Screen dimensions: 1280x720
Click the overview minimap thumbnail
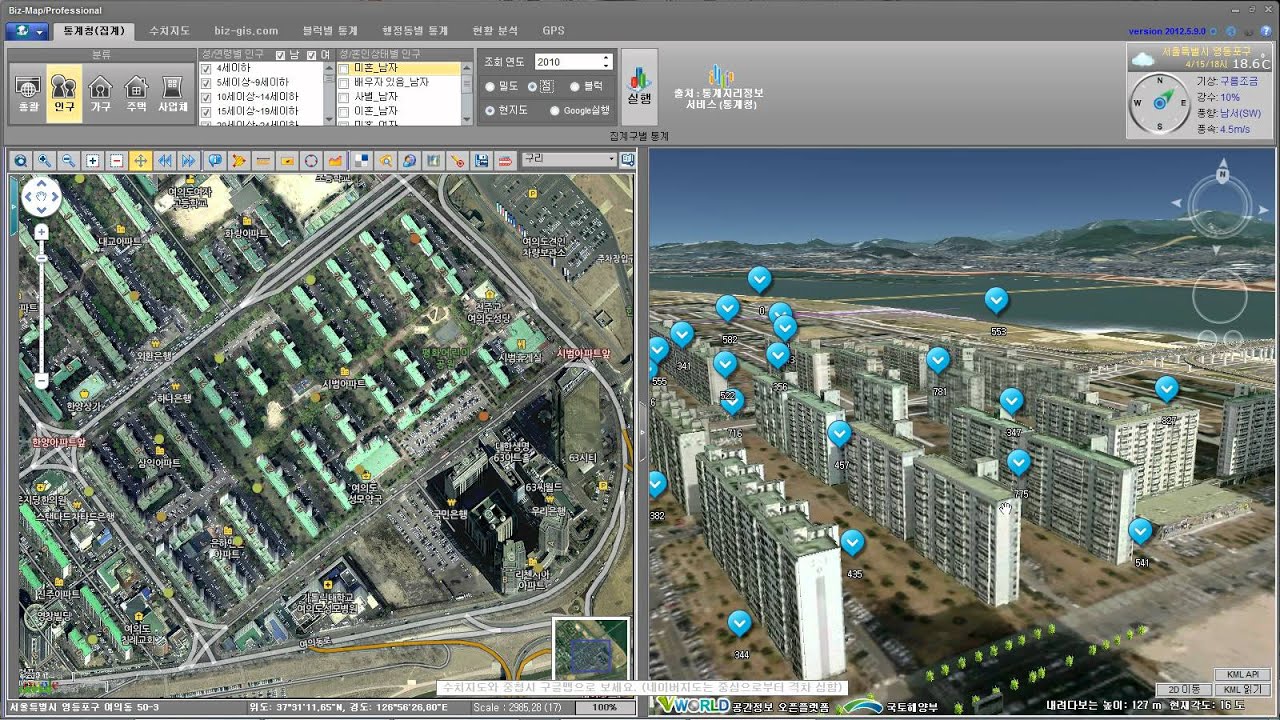(x=590, y=654)
